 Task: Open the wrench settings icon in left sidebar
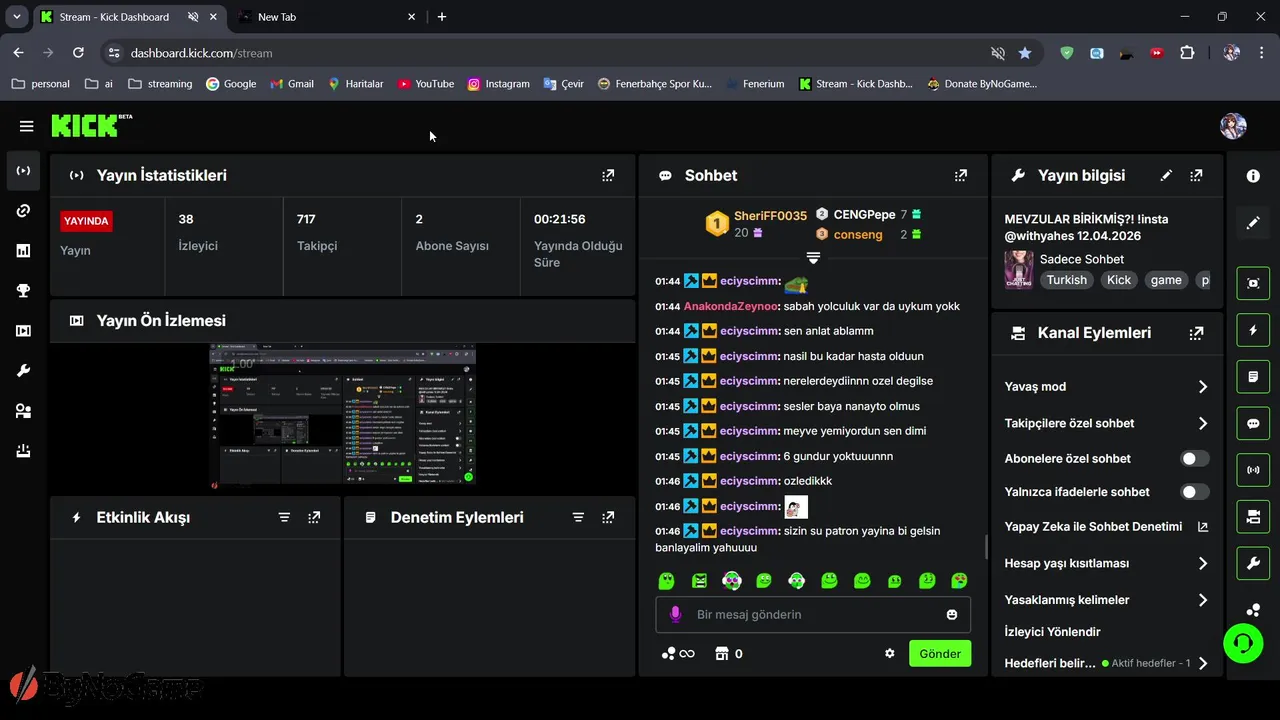pyautogui.click(x=23, y=371)
